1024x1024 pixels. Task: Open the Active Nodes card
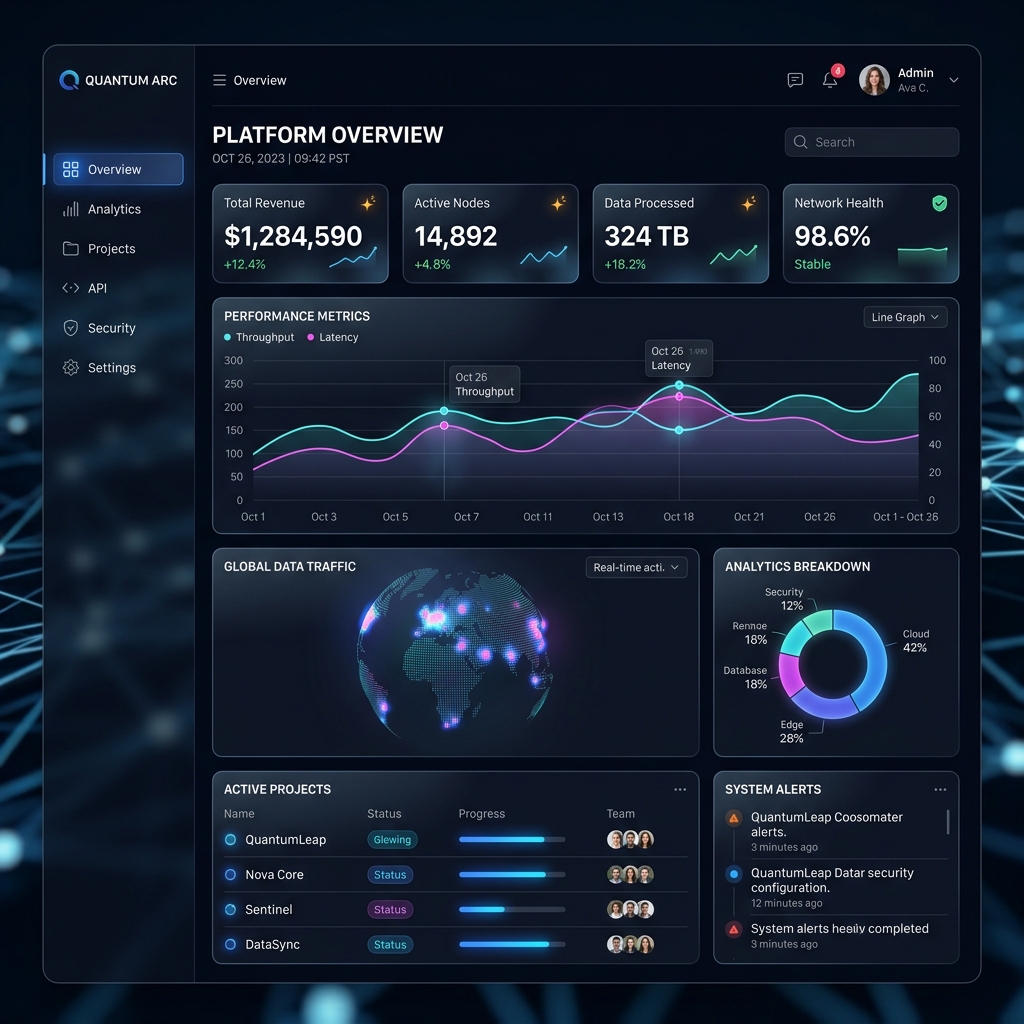[x=490, y=233]
